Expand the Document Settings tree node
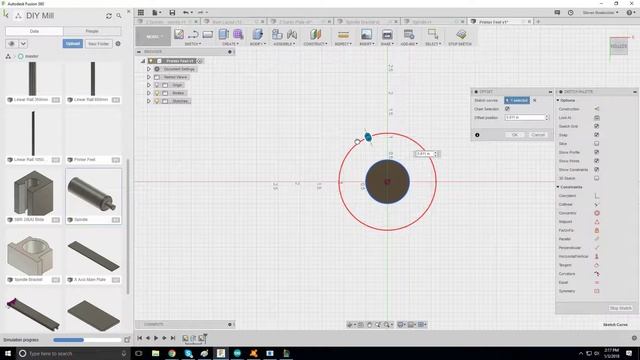The width and height of the screenshot is (640, 360). (x=149, y=69)
